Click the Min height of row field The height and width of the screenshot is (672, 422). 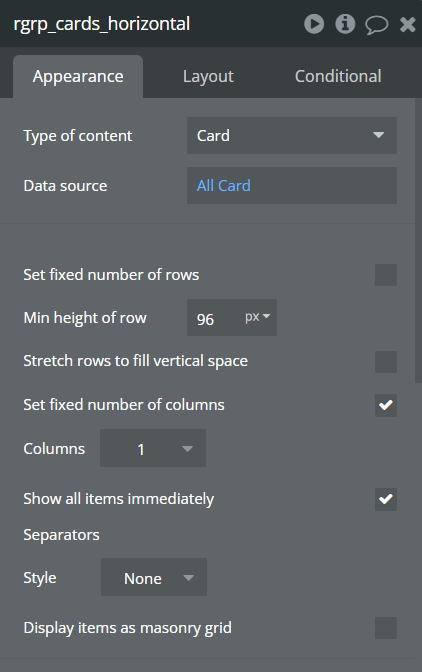(214, 318)
